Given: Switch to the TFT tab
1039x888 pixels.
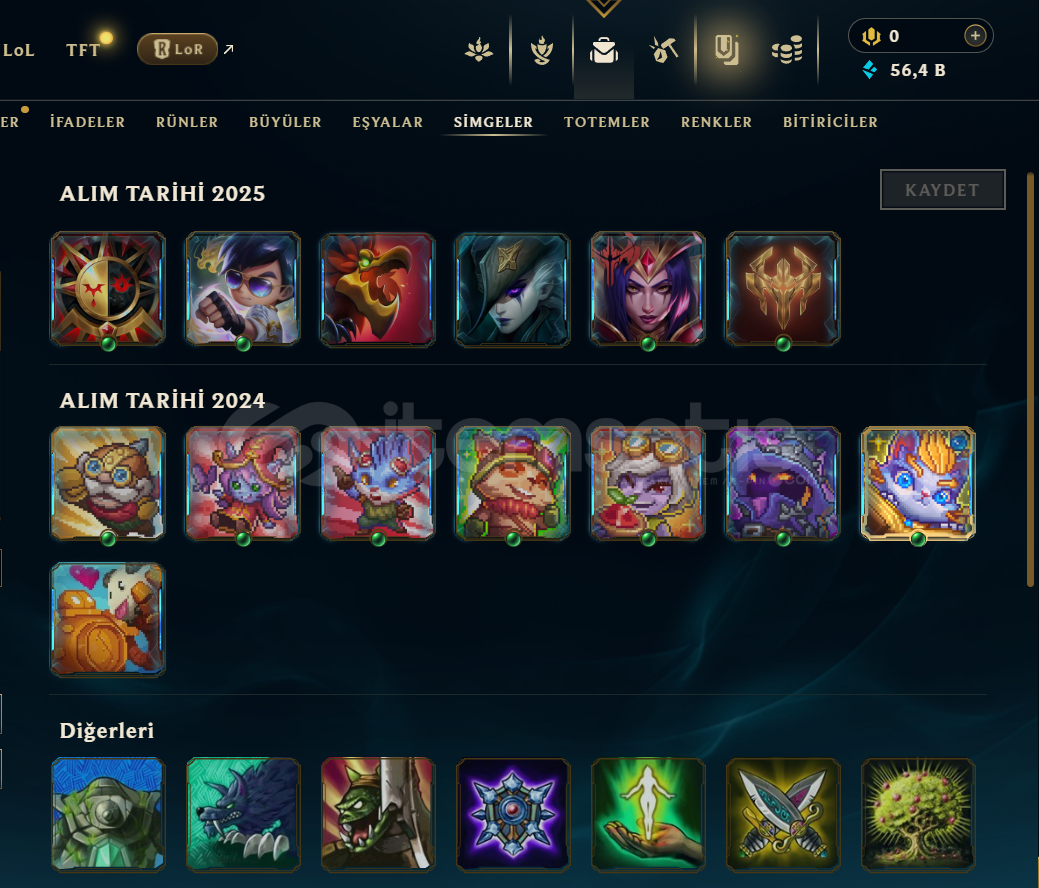Looking at the screenshot, I should [83, 50].
